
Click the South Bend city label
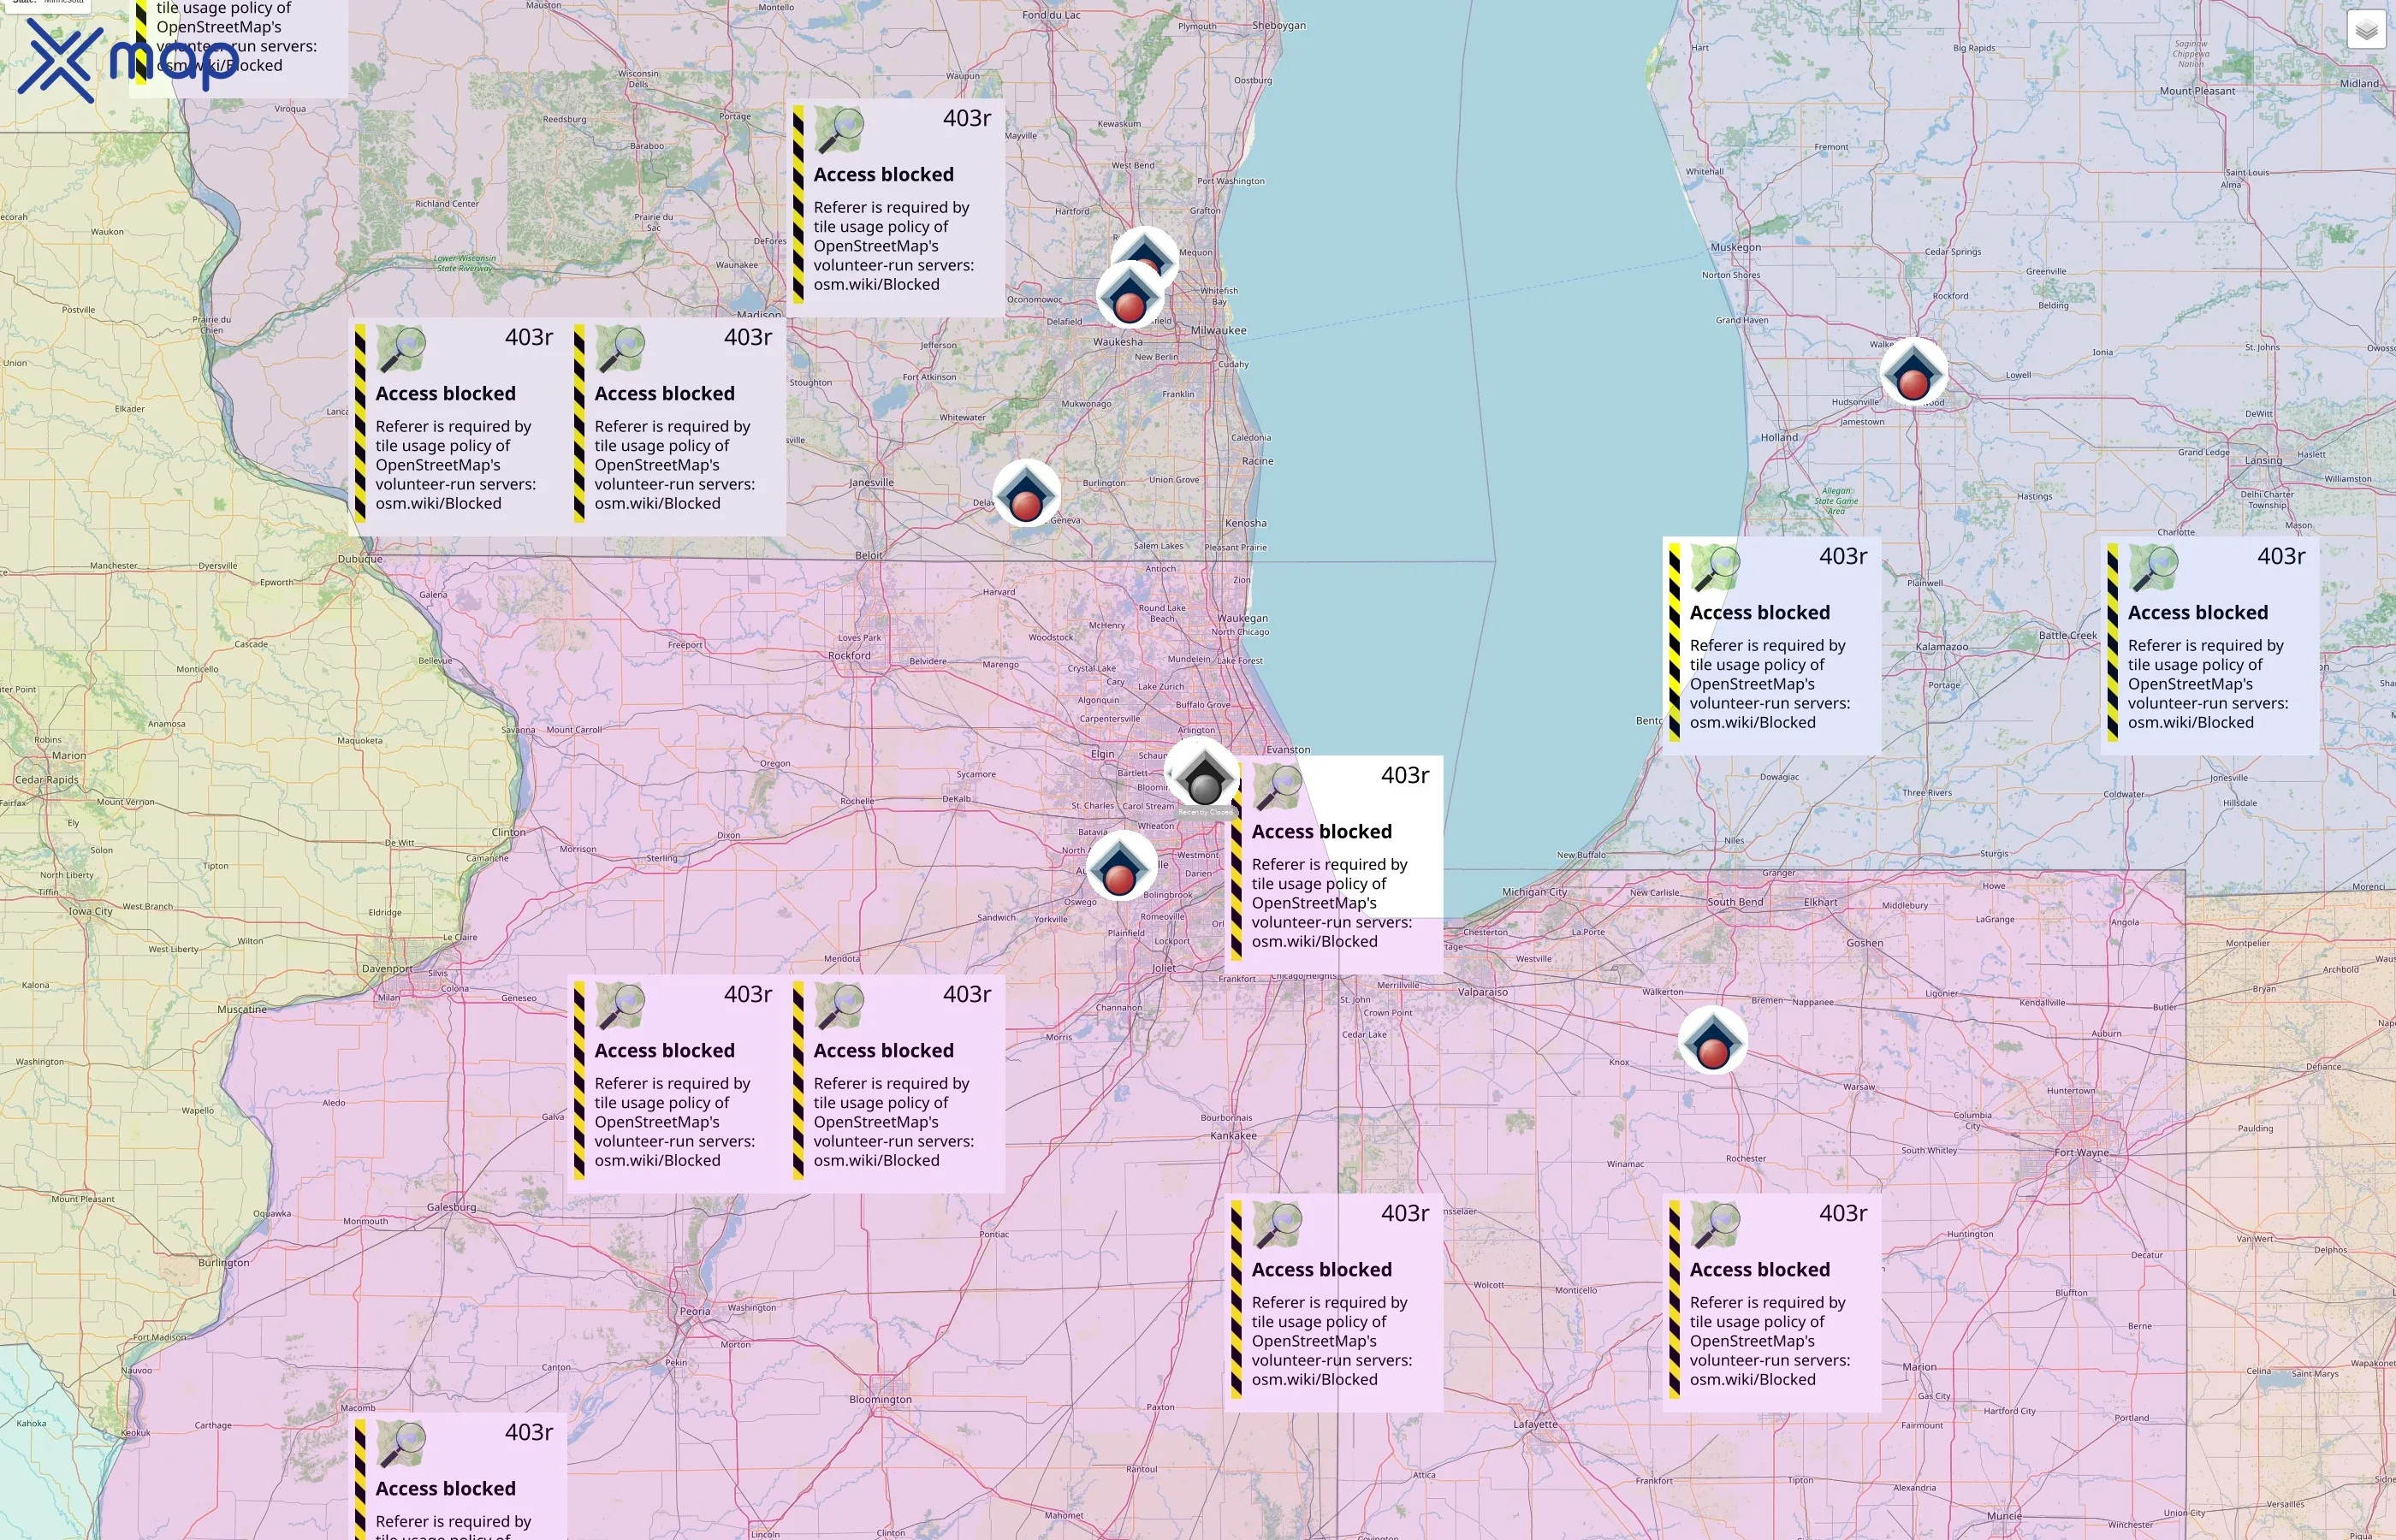click(1735, 902)
